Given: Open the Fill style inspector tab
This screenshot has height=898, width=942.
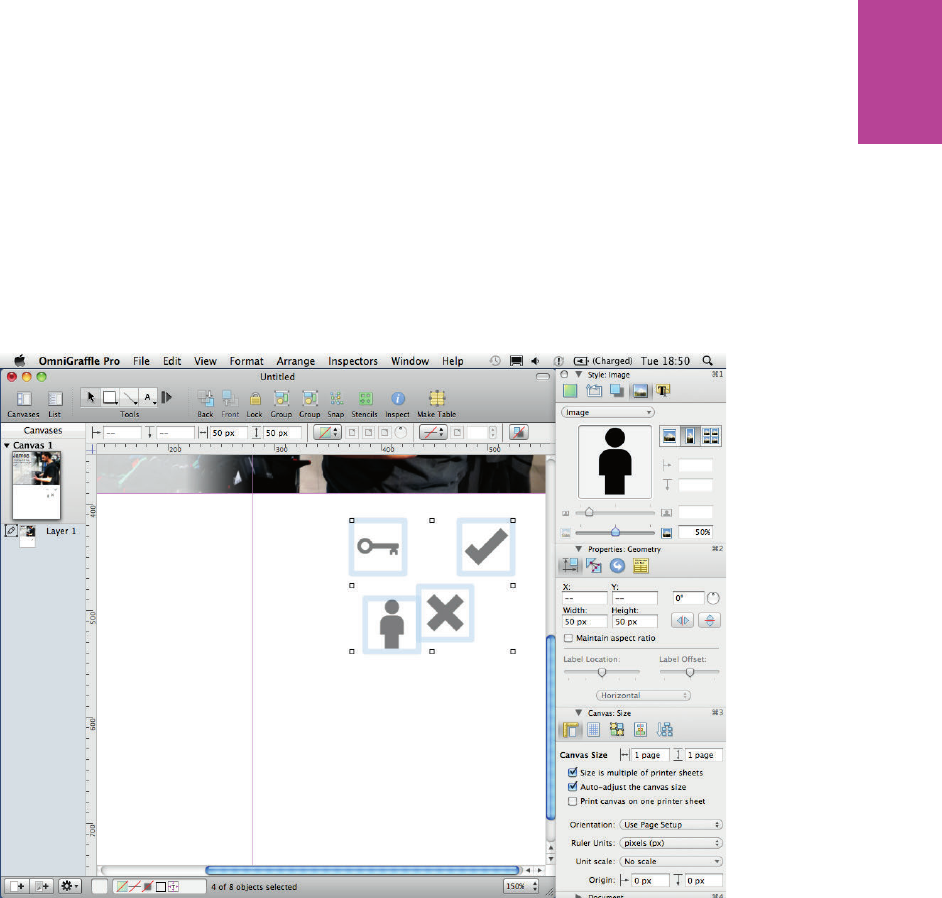Looking at the screenshot, I should pyautogui.click(x=570, y=391).
